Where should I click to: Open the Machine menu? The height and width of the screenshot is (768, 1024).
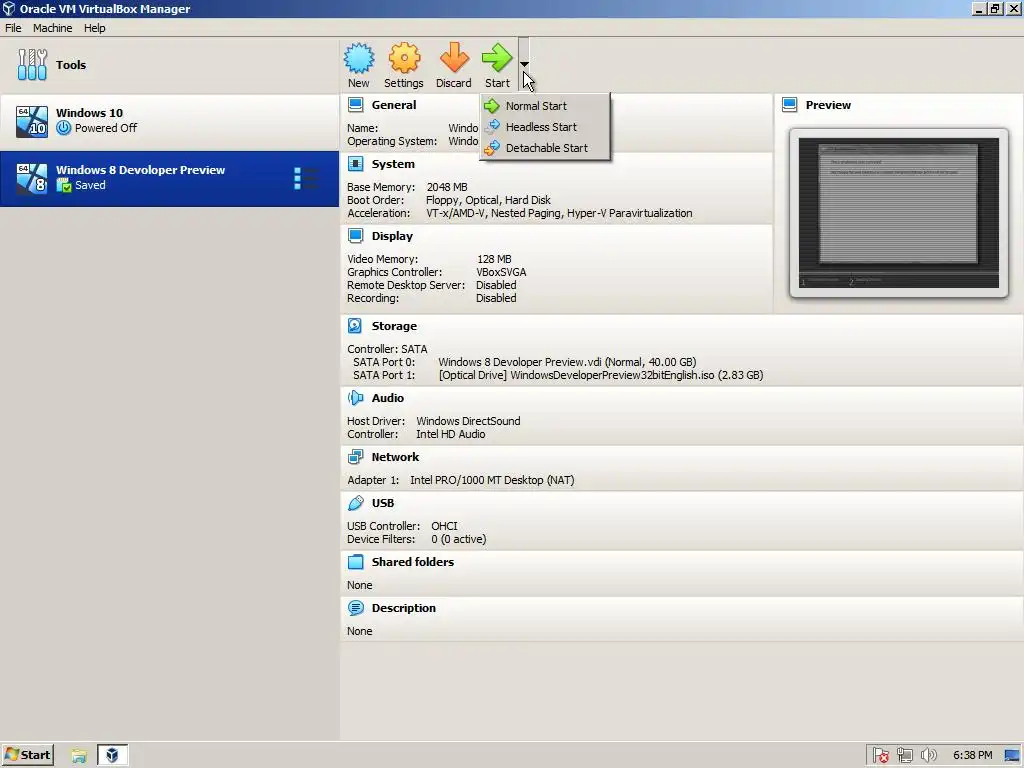52,28
